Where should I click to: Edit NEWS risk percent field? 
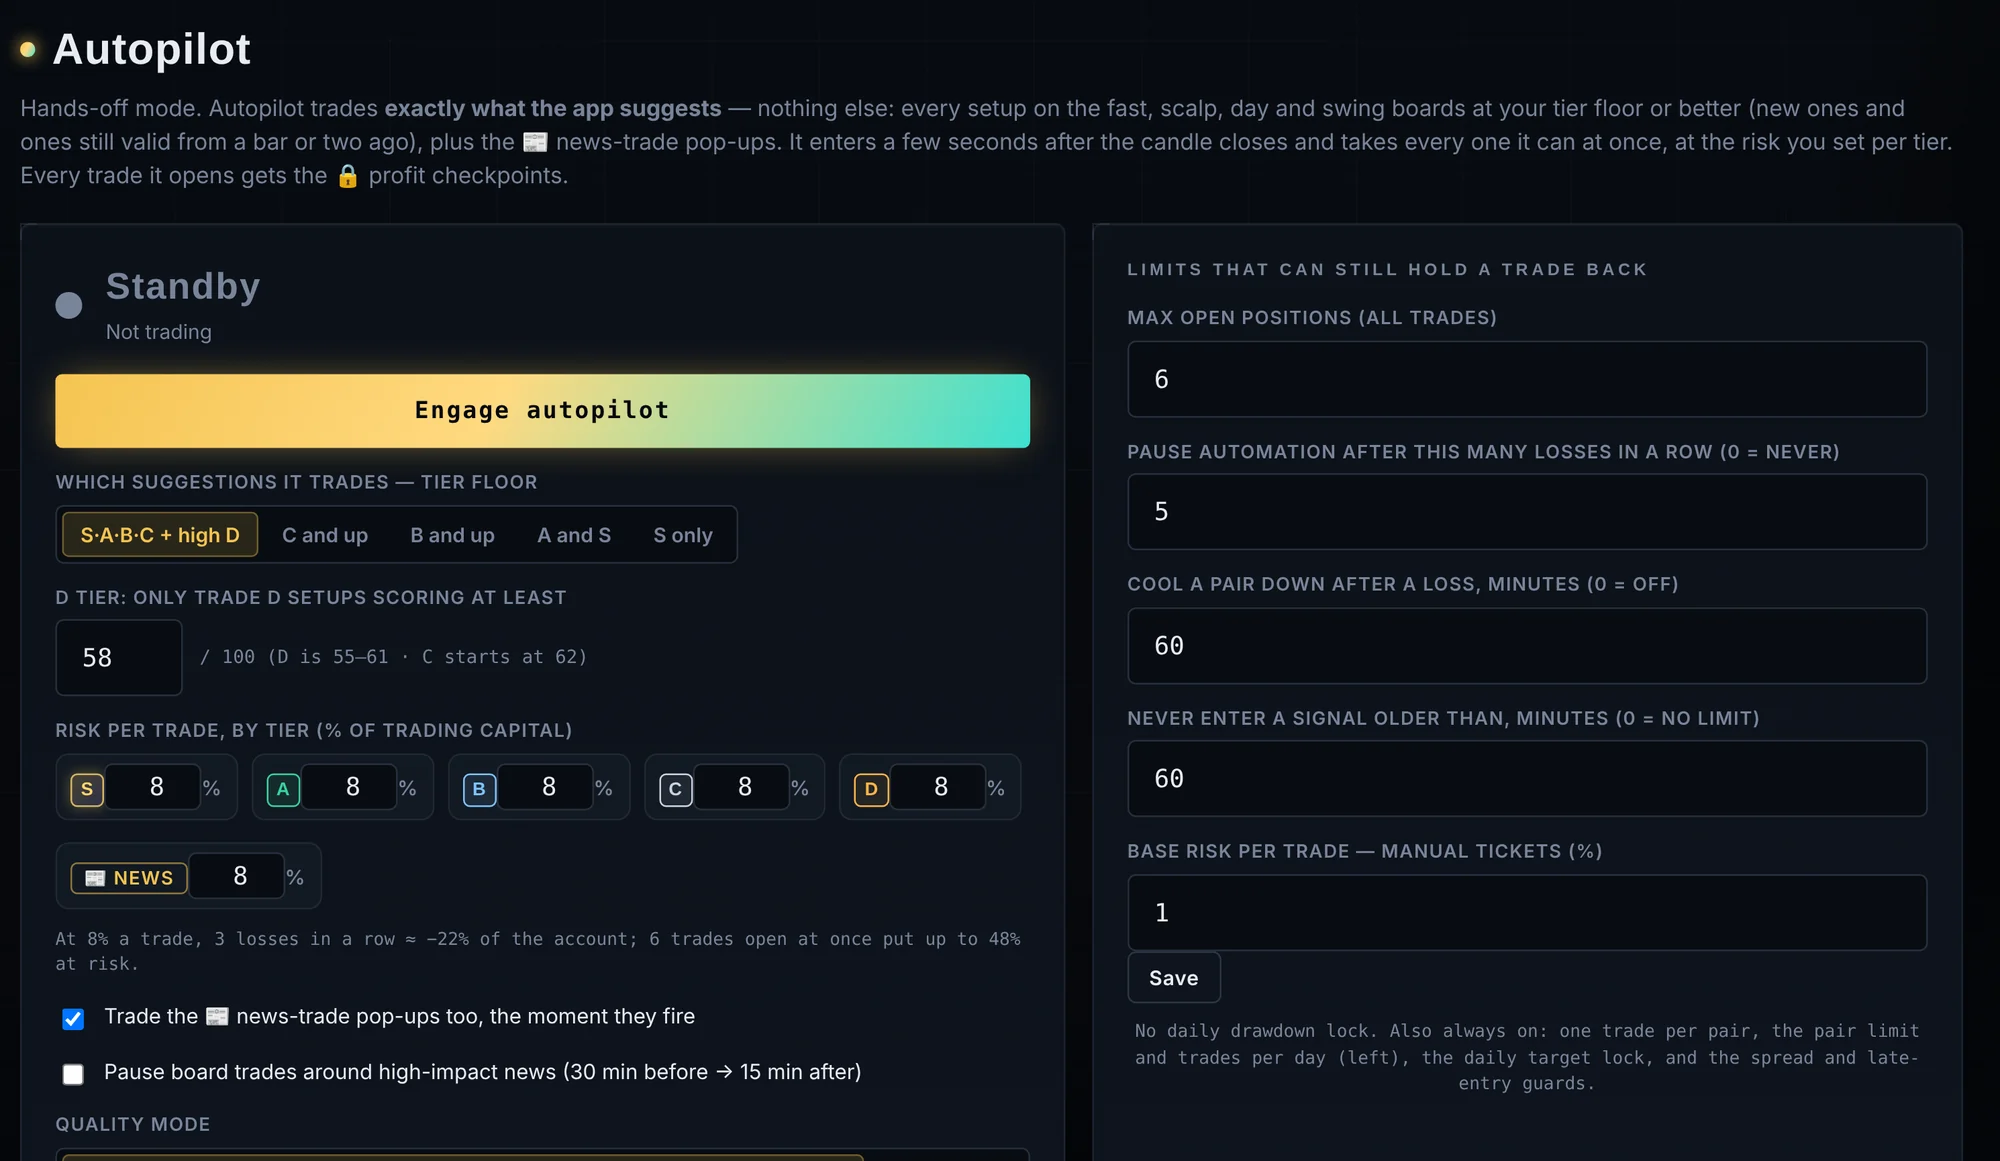coord(237,876)
